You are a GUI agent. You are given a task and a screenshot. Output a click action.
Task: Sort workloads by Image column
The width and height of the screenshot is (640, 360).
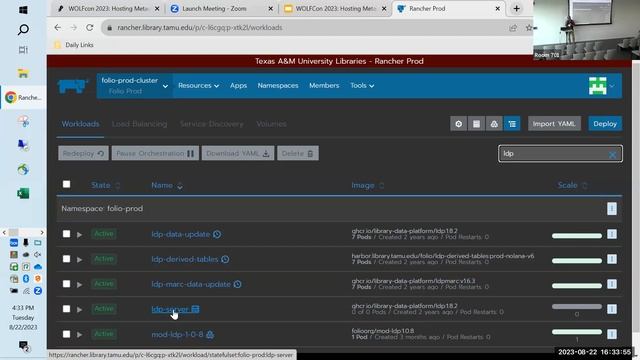[367, 185]
